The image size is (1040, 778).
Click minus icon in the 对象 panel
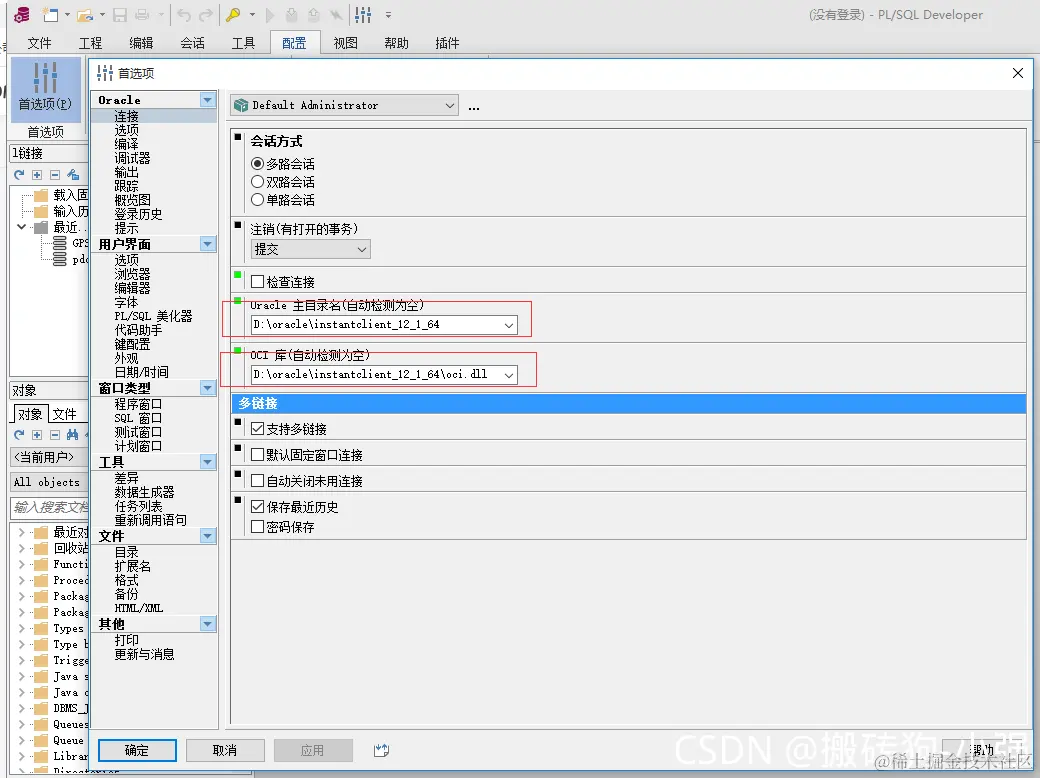(55, 434)
